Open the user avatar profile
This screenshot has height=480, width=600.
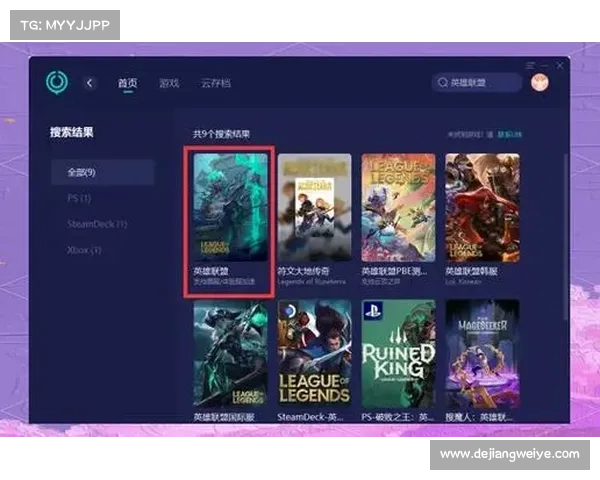click(x=540, y=83)
